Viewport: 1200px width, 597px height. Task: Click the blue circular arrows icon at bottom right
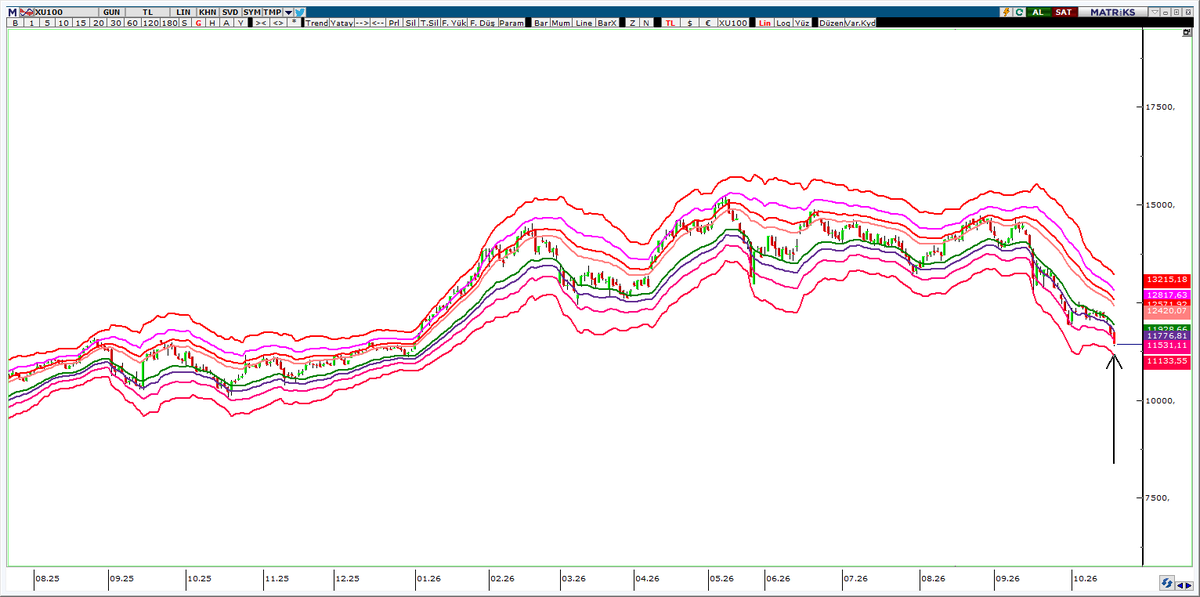(x=1167, y=583)
